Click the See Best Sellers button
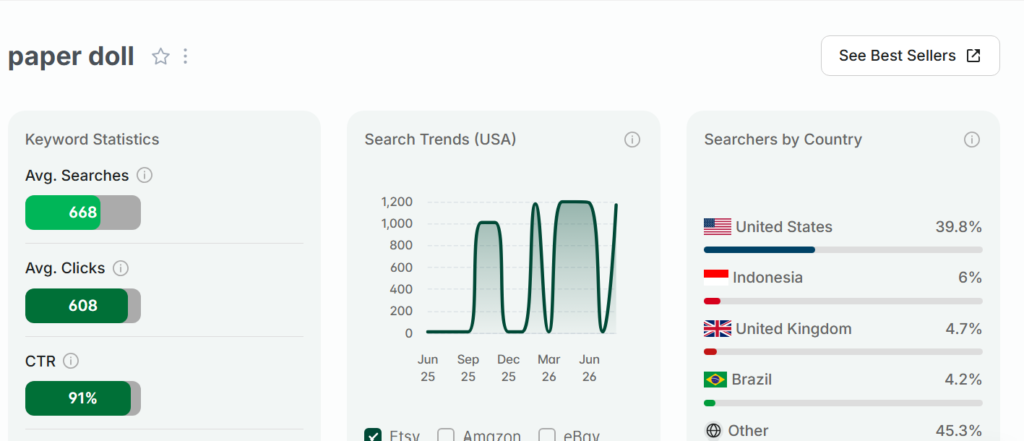 pyautogui.click(x=910, y=56)
